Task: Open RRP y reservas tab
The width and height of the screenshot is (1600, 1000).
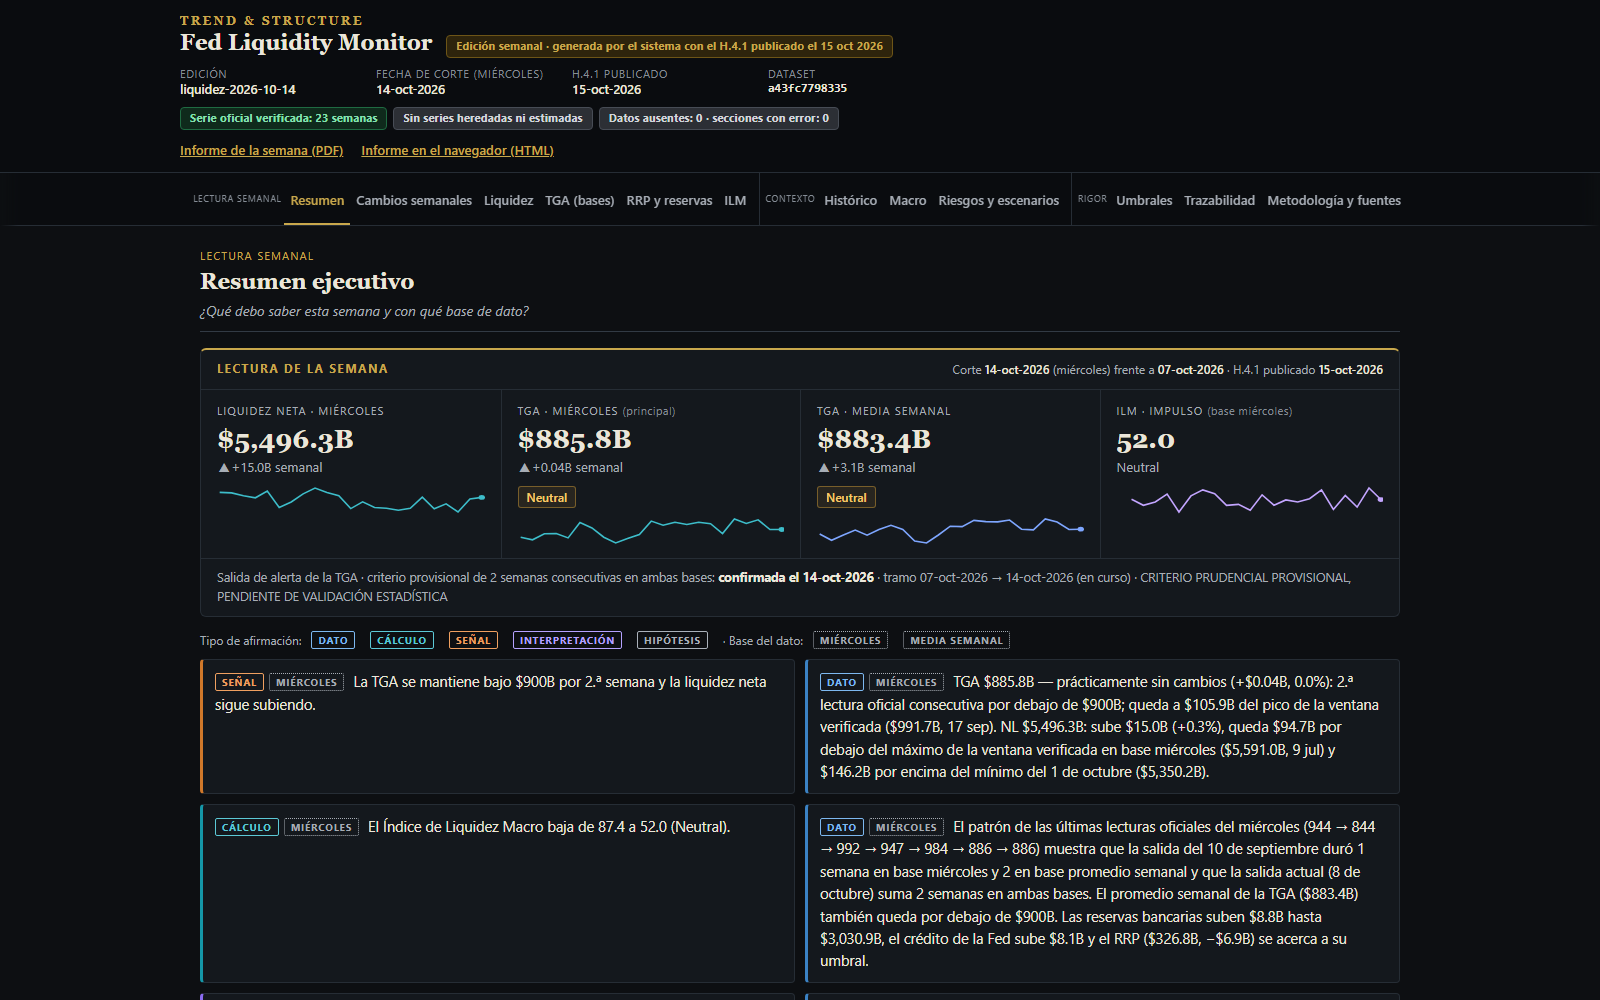Action: pos(669,201)
